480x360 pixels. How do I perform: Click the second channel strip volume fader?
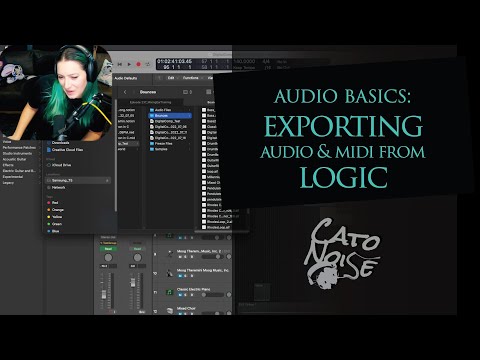(x=133, y=283)
